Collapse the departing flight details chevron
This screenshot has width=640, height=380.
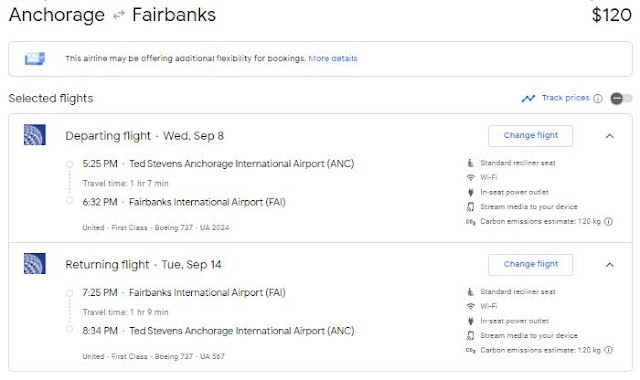[609, 136]
